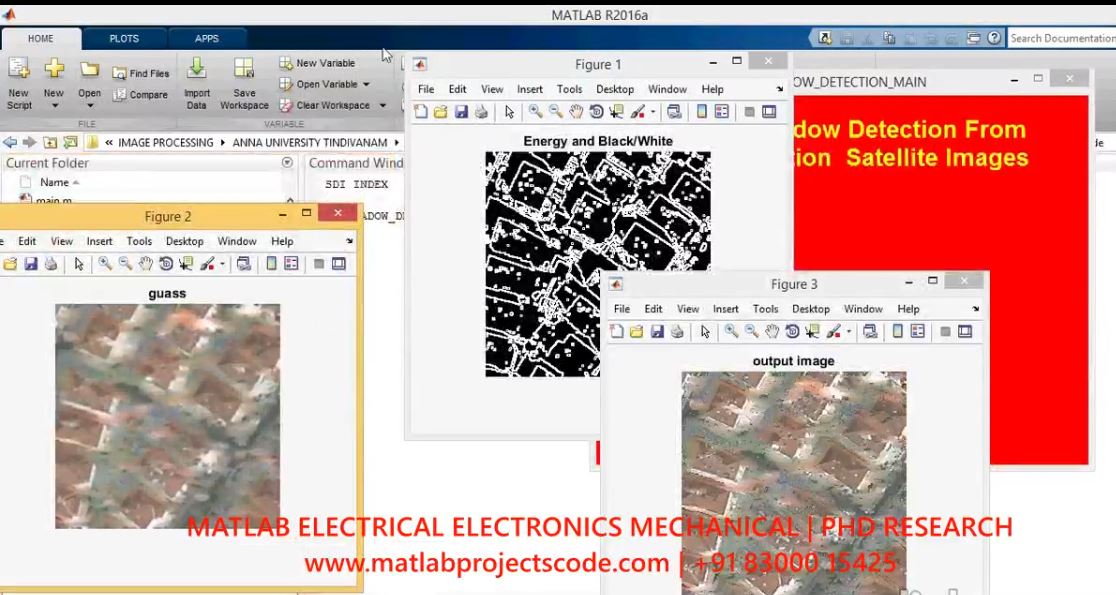The height and width of the screenshot is (595, 1116).
Task: Open View menu in Figure 3
Action: [688, 309]
